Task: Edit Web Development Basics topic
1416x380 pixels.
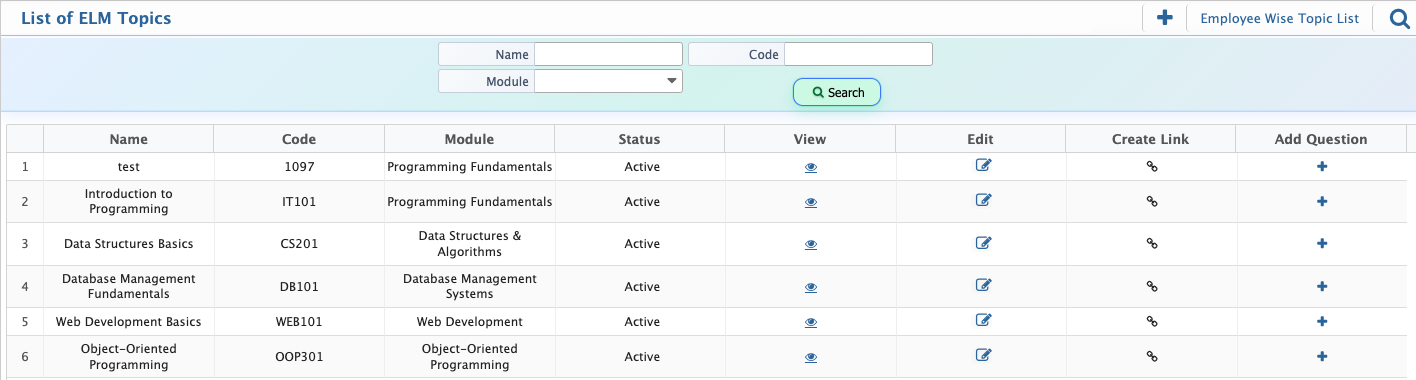Action: click(983, 320)
